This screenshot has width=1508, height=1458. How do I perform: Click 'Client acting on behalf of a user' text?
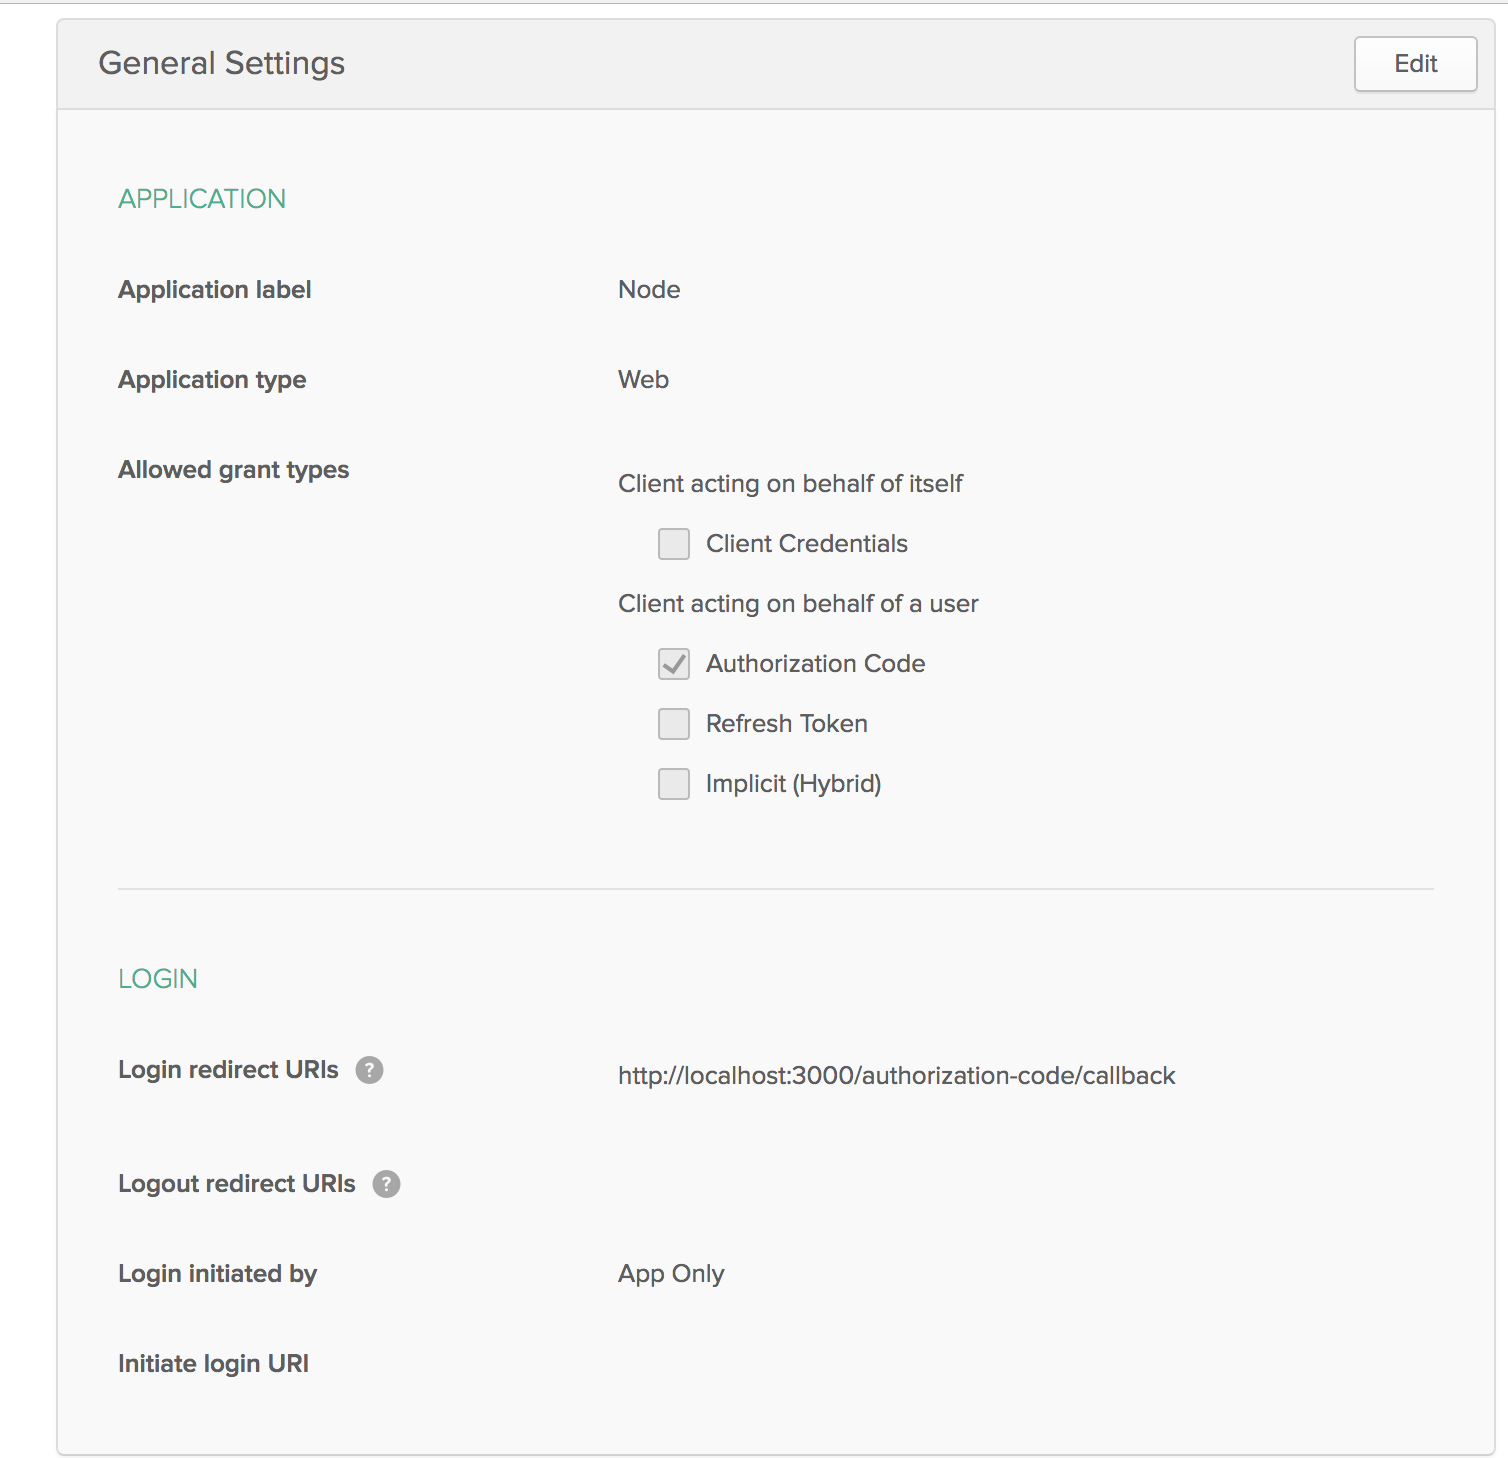coord(798,604)
